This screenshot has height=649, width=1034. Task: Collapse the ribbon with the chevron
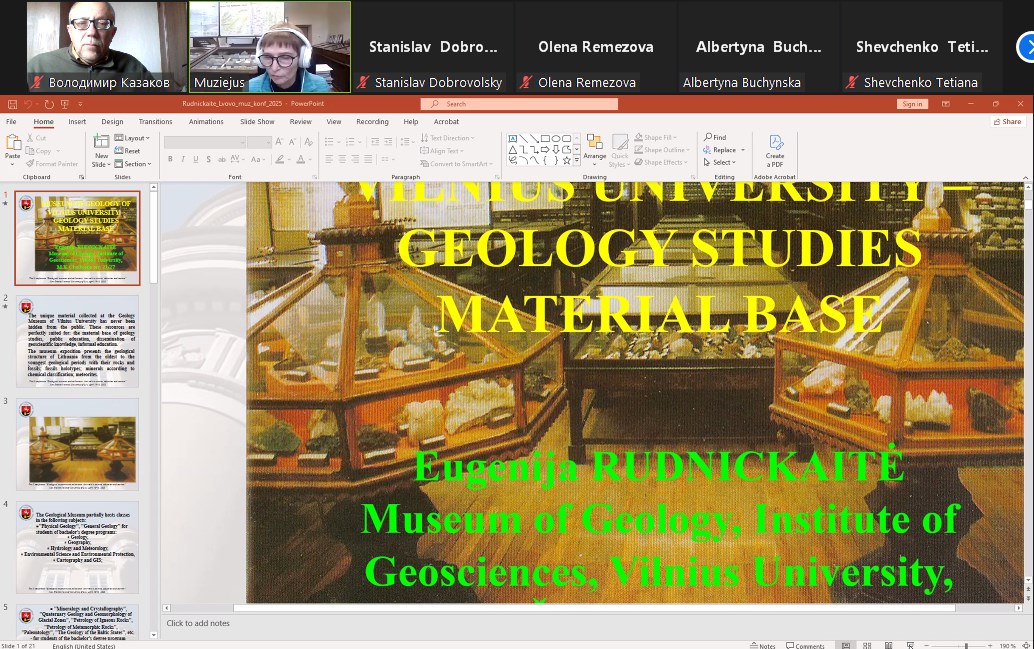click(x=1025, y=177)
